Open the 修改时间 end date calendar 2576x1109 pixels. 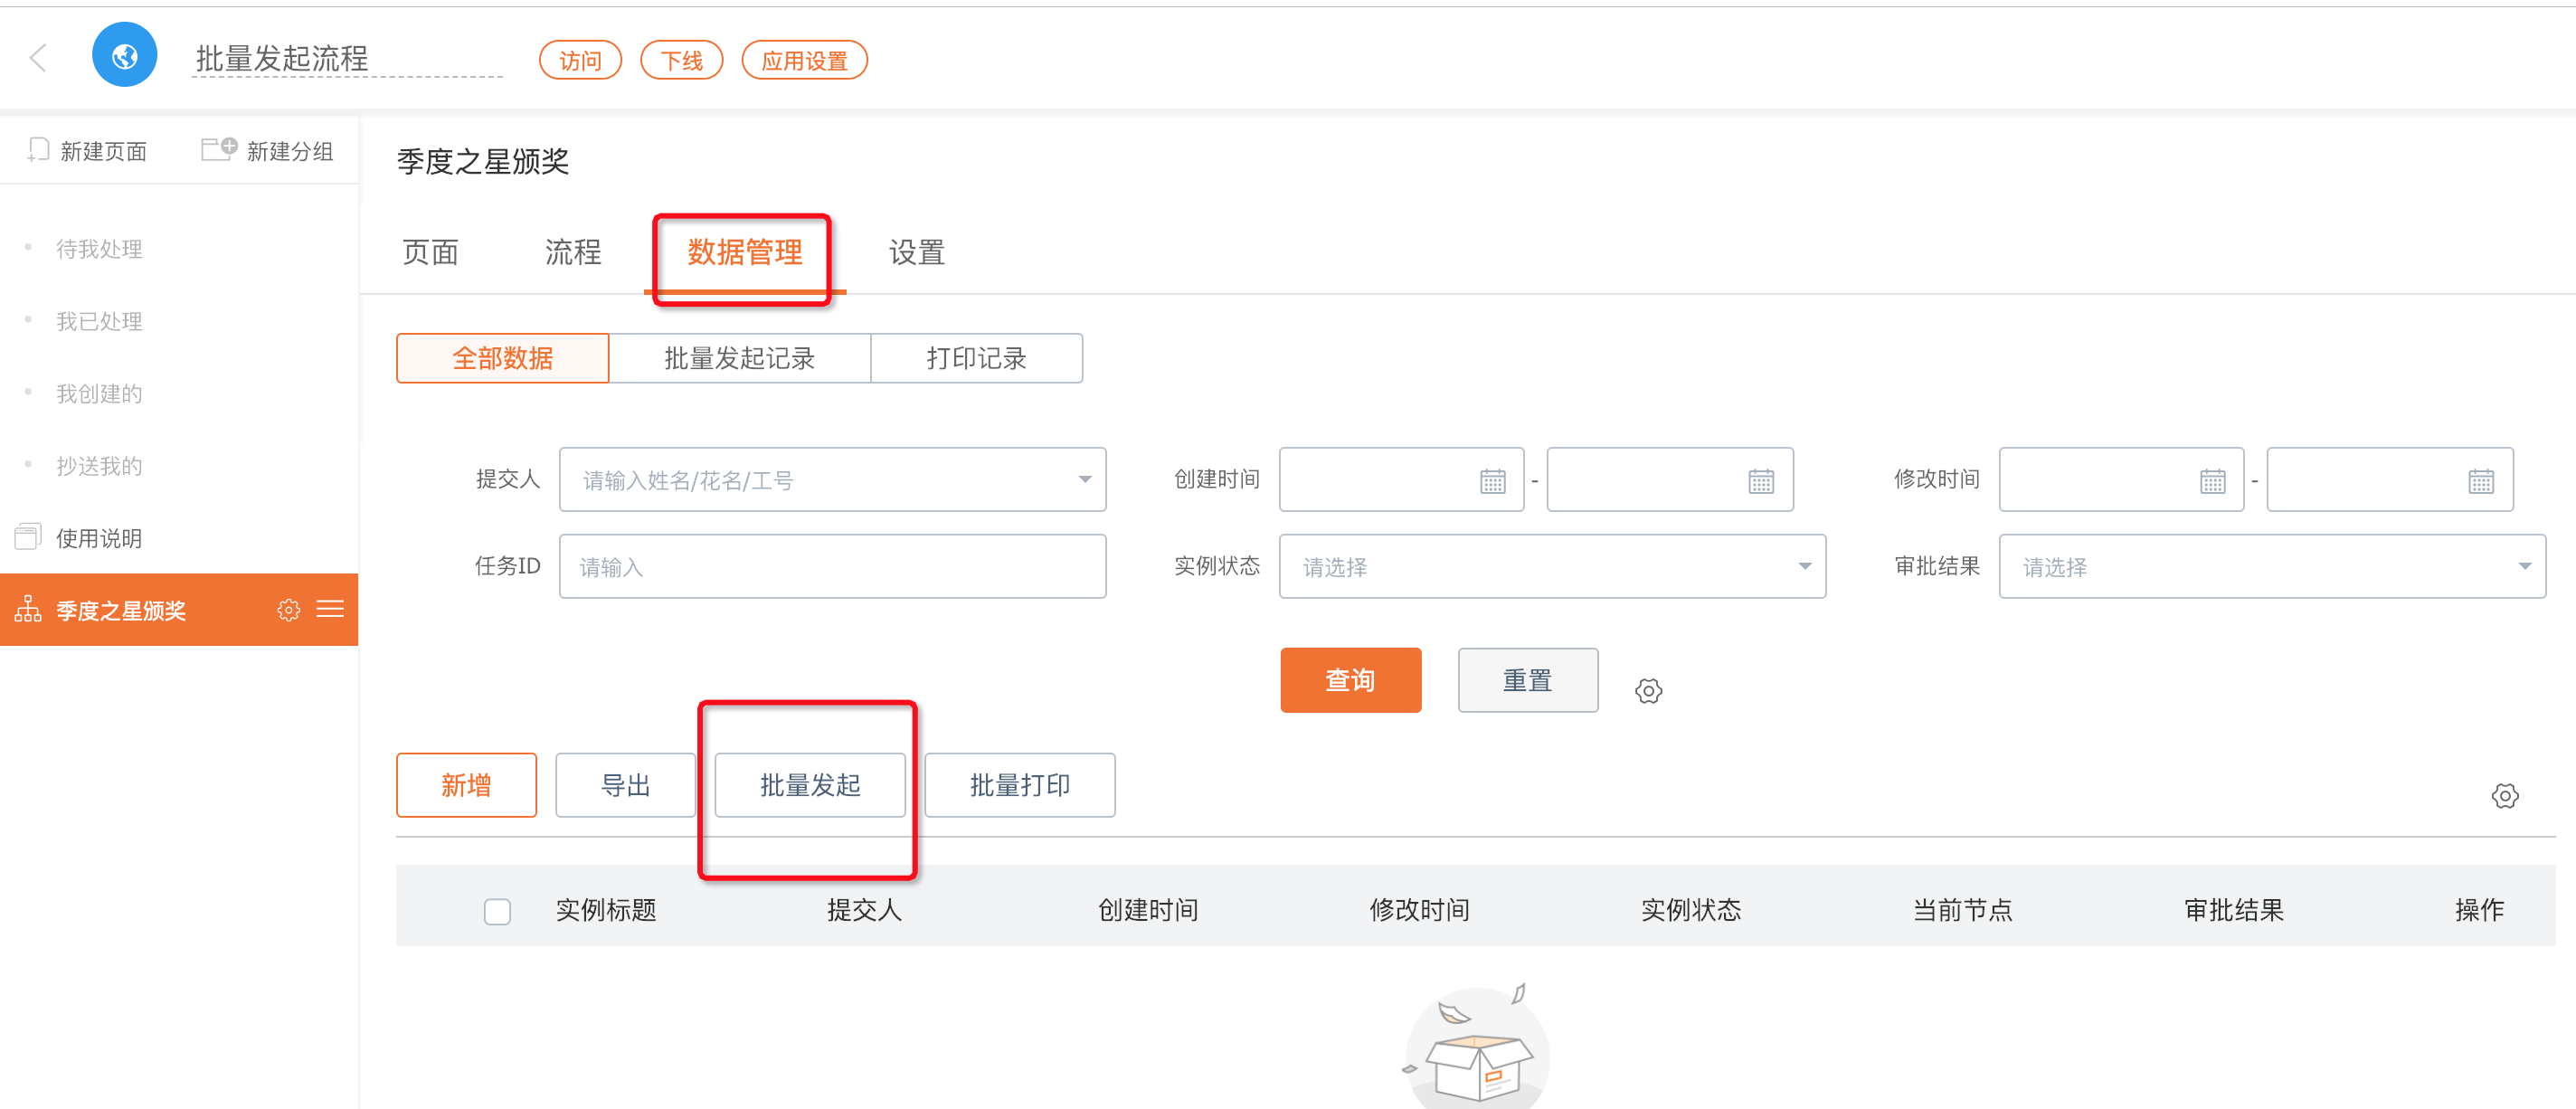[x=2480, y=481]
